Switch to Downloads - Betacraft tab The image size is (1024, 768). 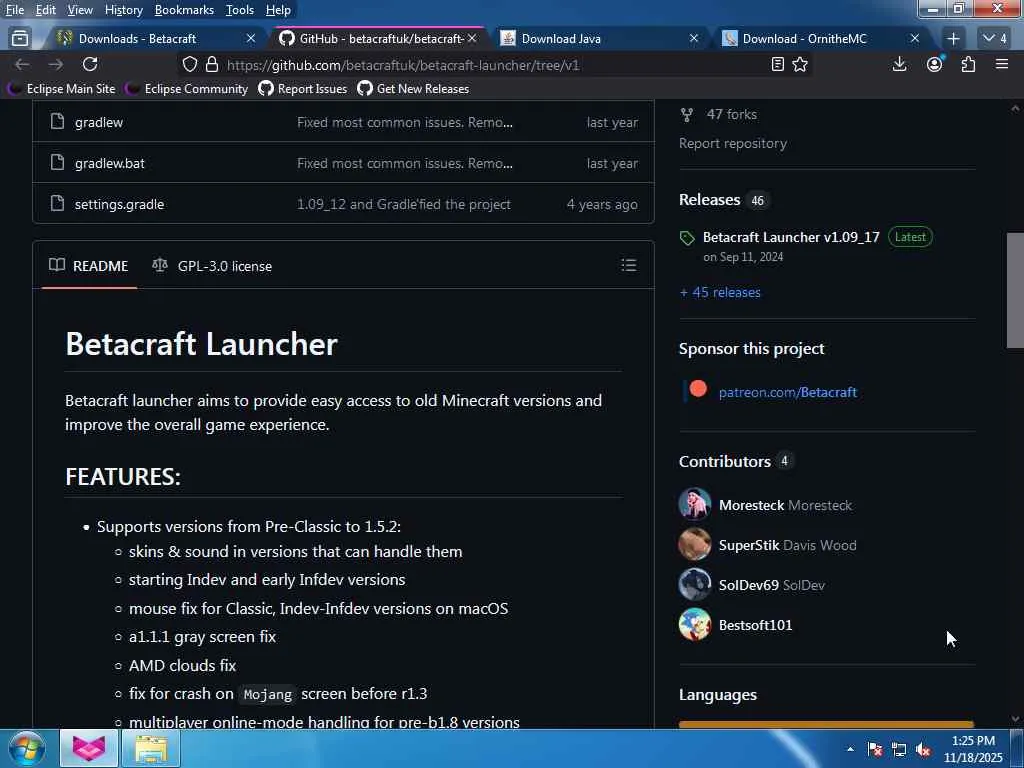click(147, 39)
